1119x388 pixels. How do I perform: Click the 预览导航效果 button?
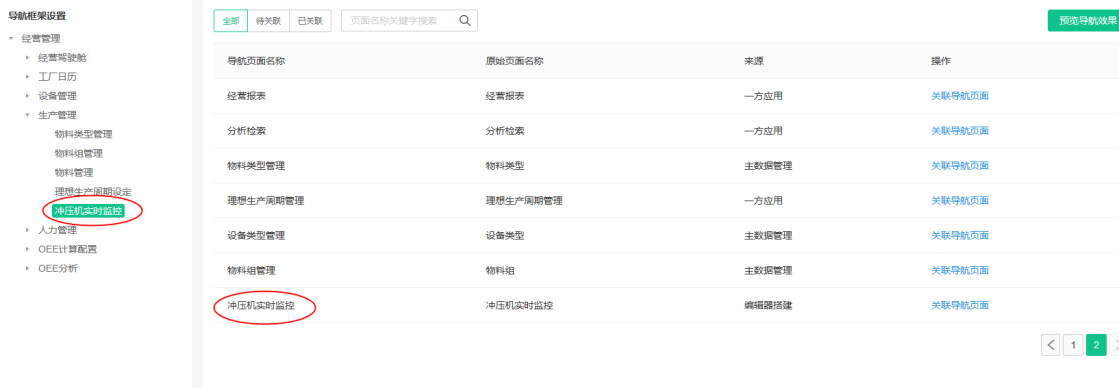[x=1083, y=21]
